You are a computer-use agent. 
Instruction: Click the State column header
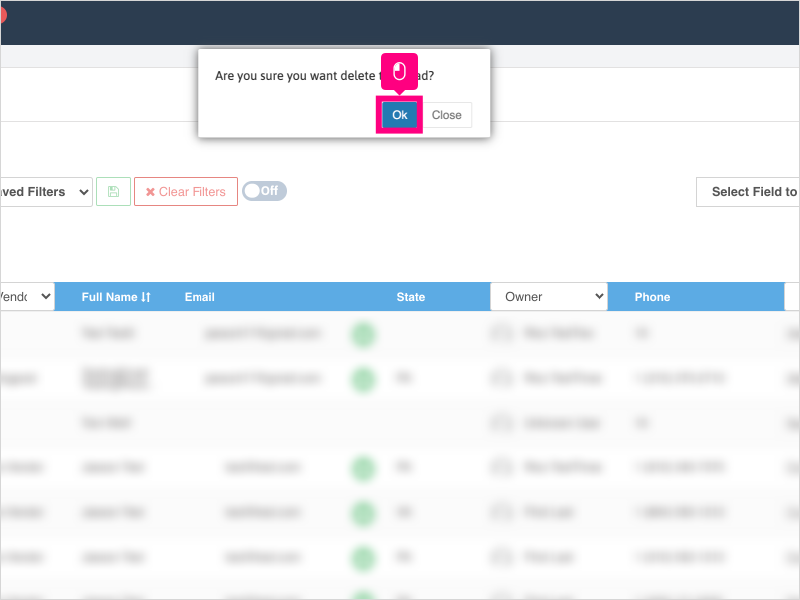411,297
